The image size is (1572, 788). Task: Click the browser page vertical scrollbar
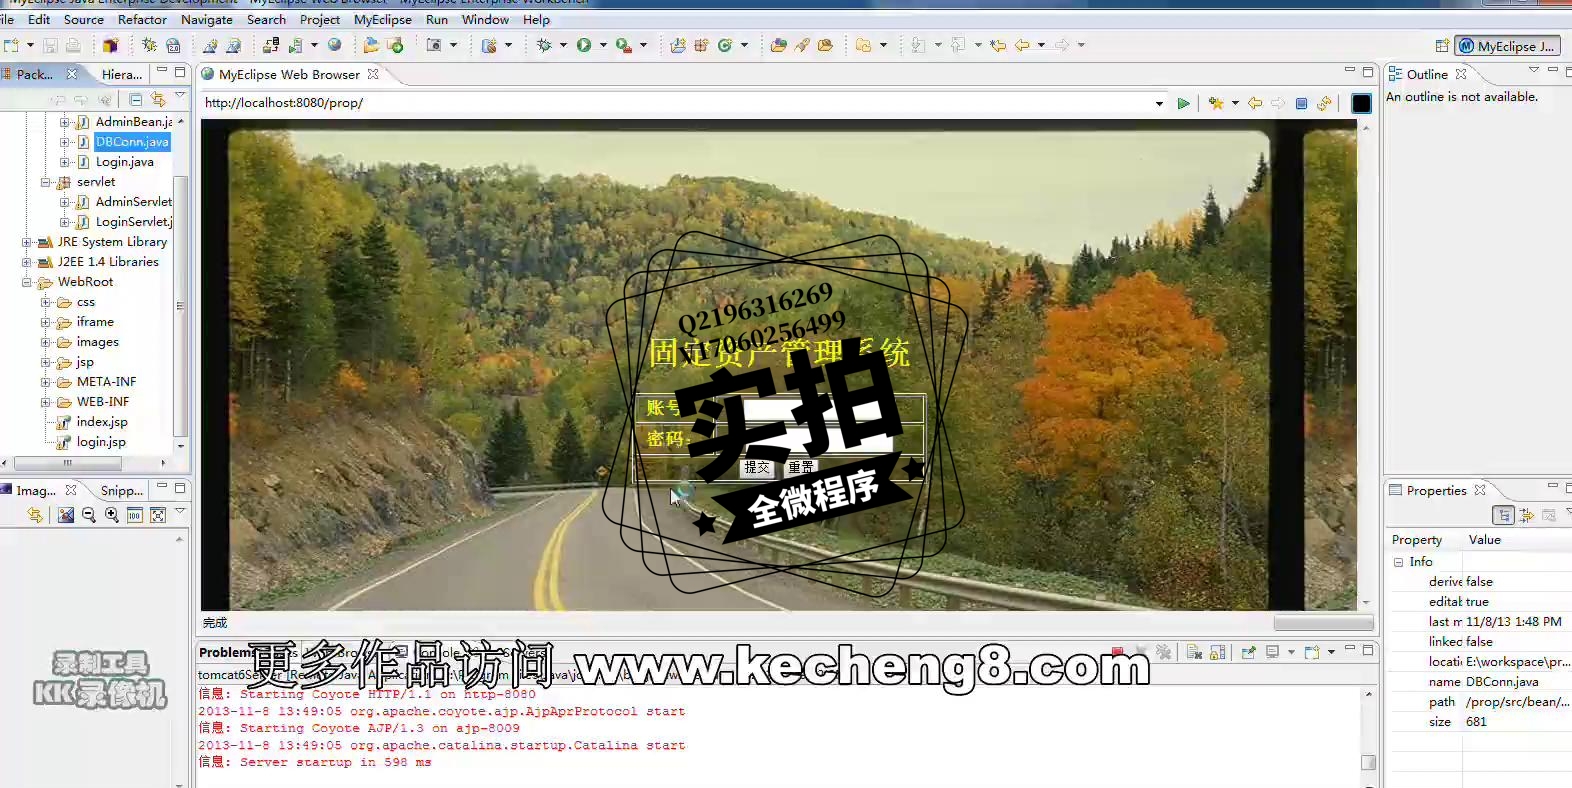click(1366, 365)
